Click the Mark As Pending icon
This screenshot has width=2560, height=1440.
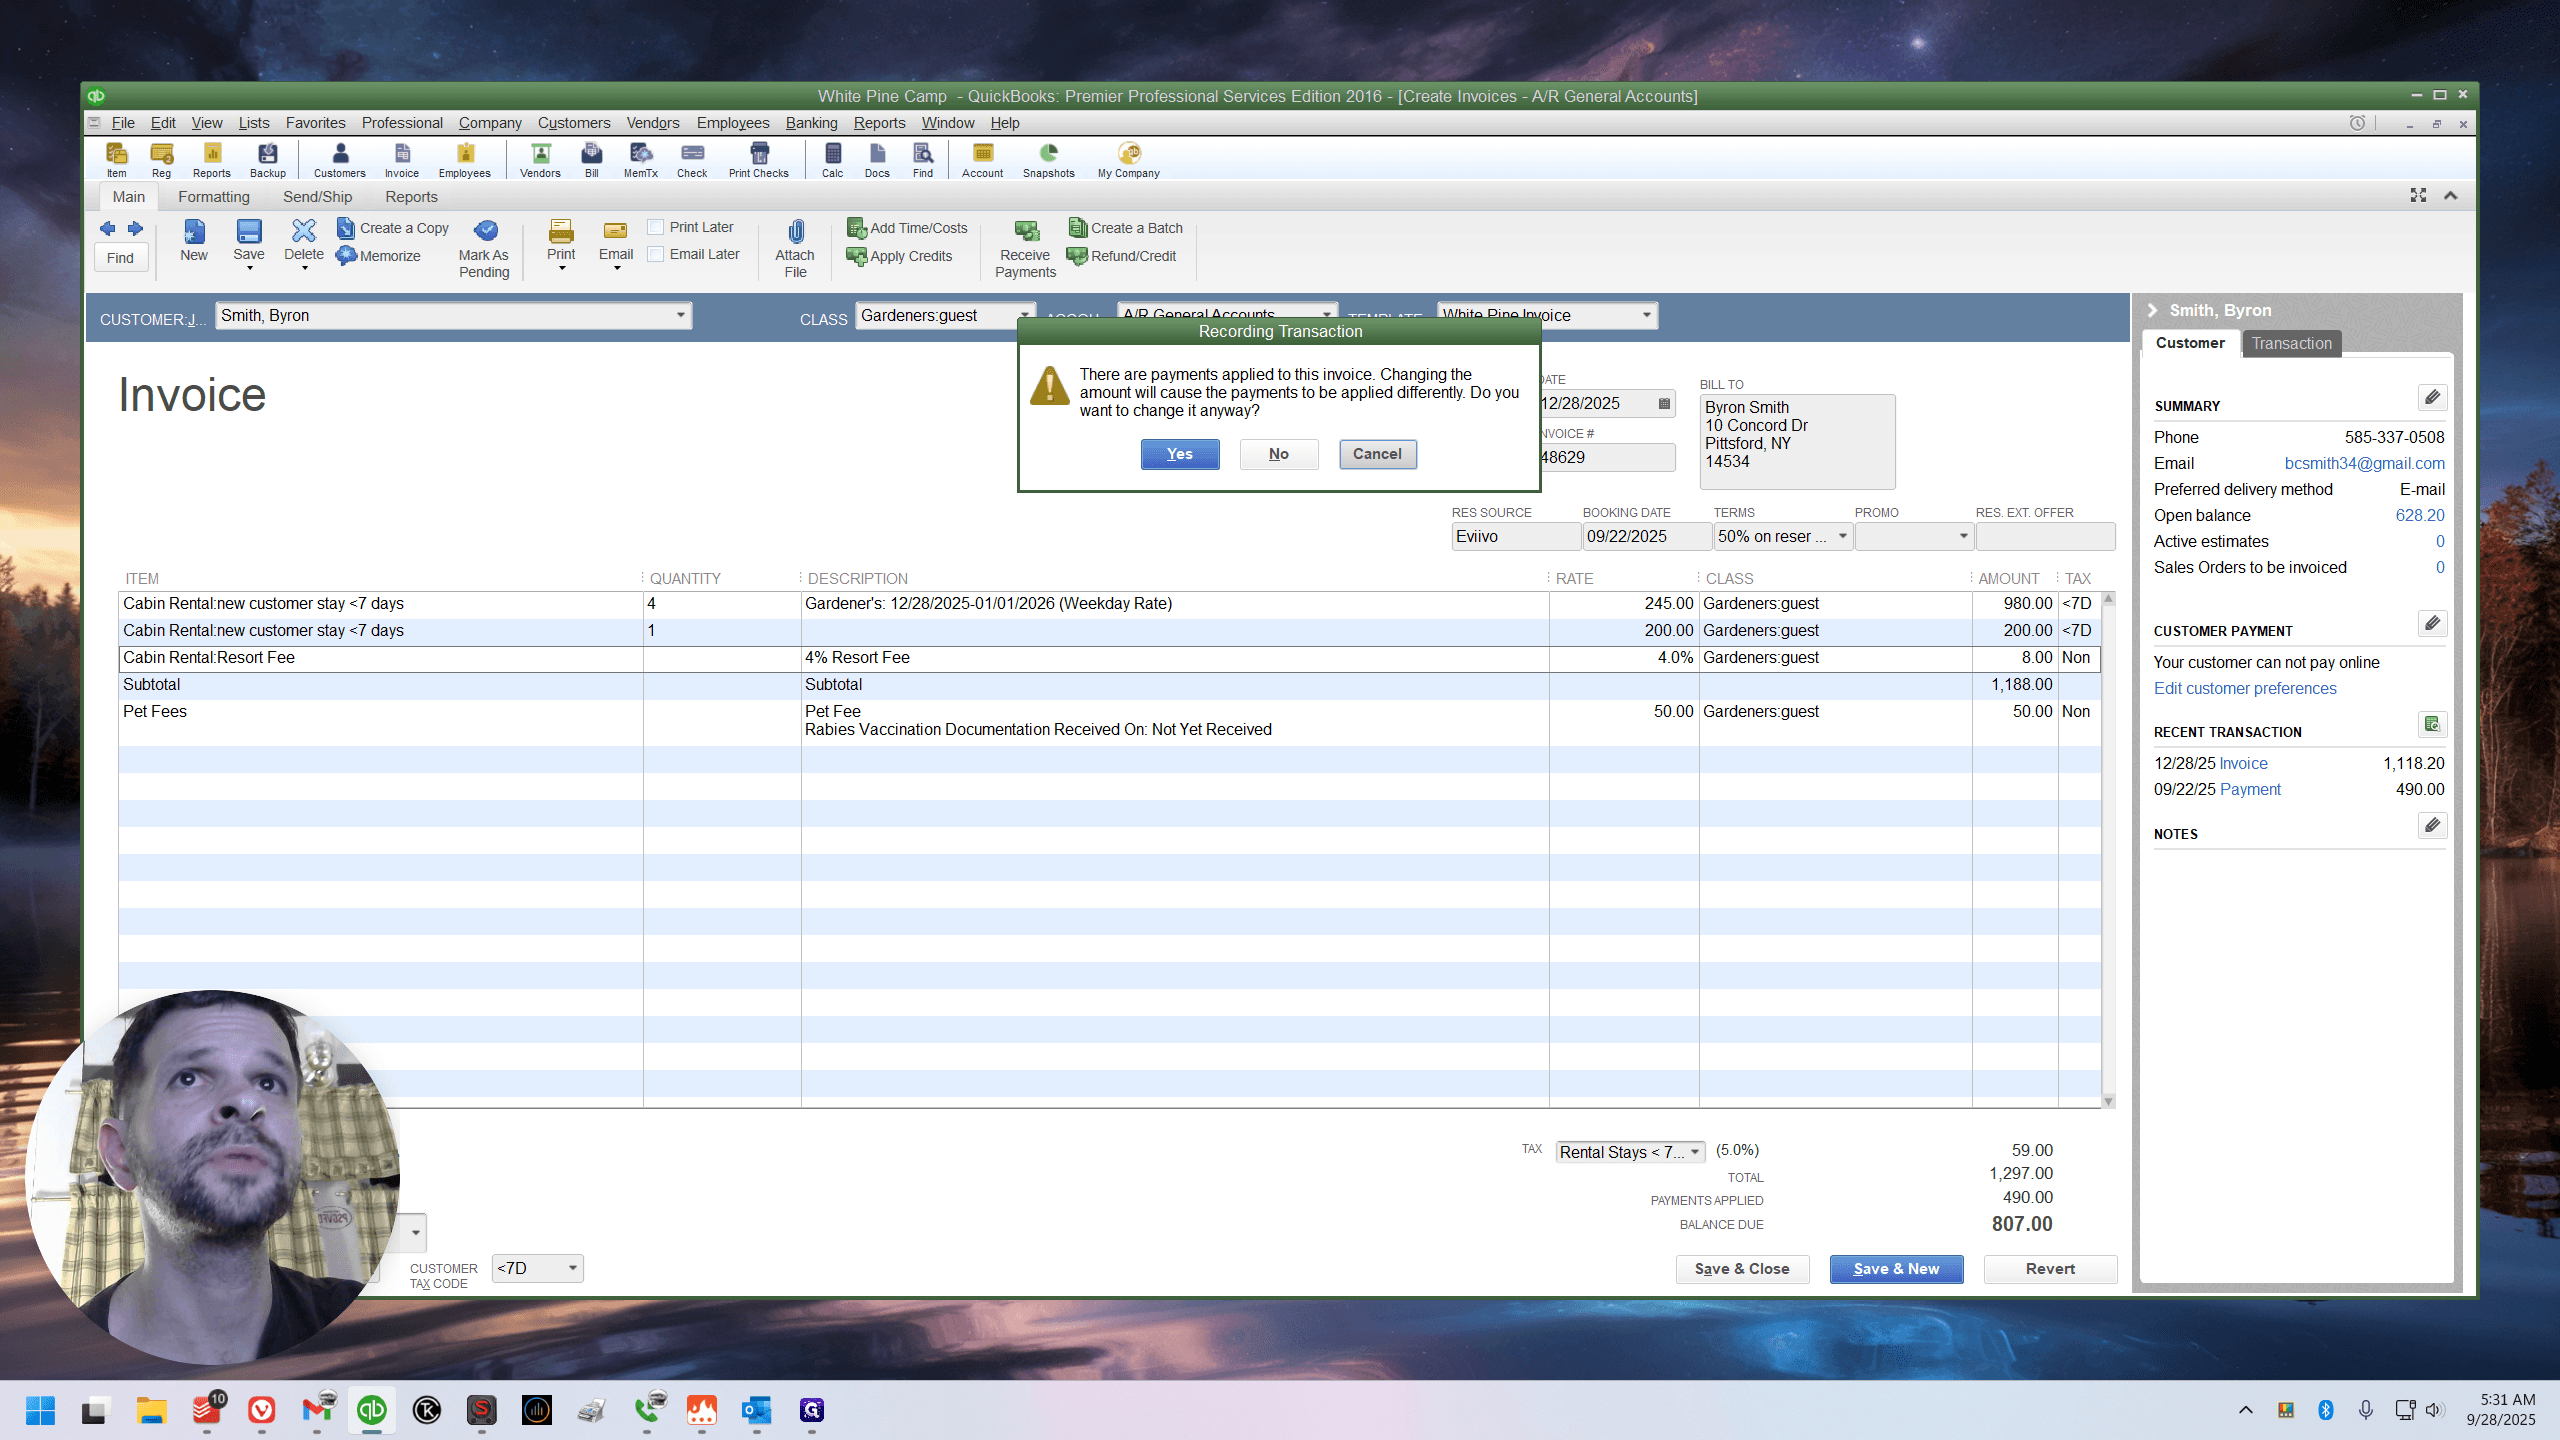tap(485, 249)
